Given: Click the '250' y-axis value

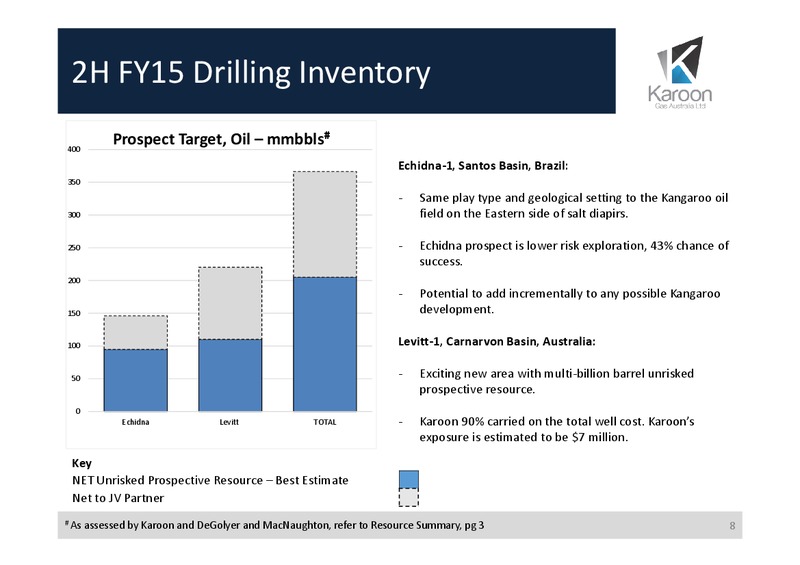Looking at the screenshot, I should [x=74, y=248].
